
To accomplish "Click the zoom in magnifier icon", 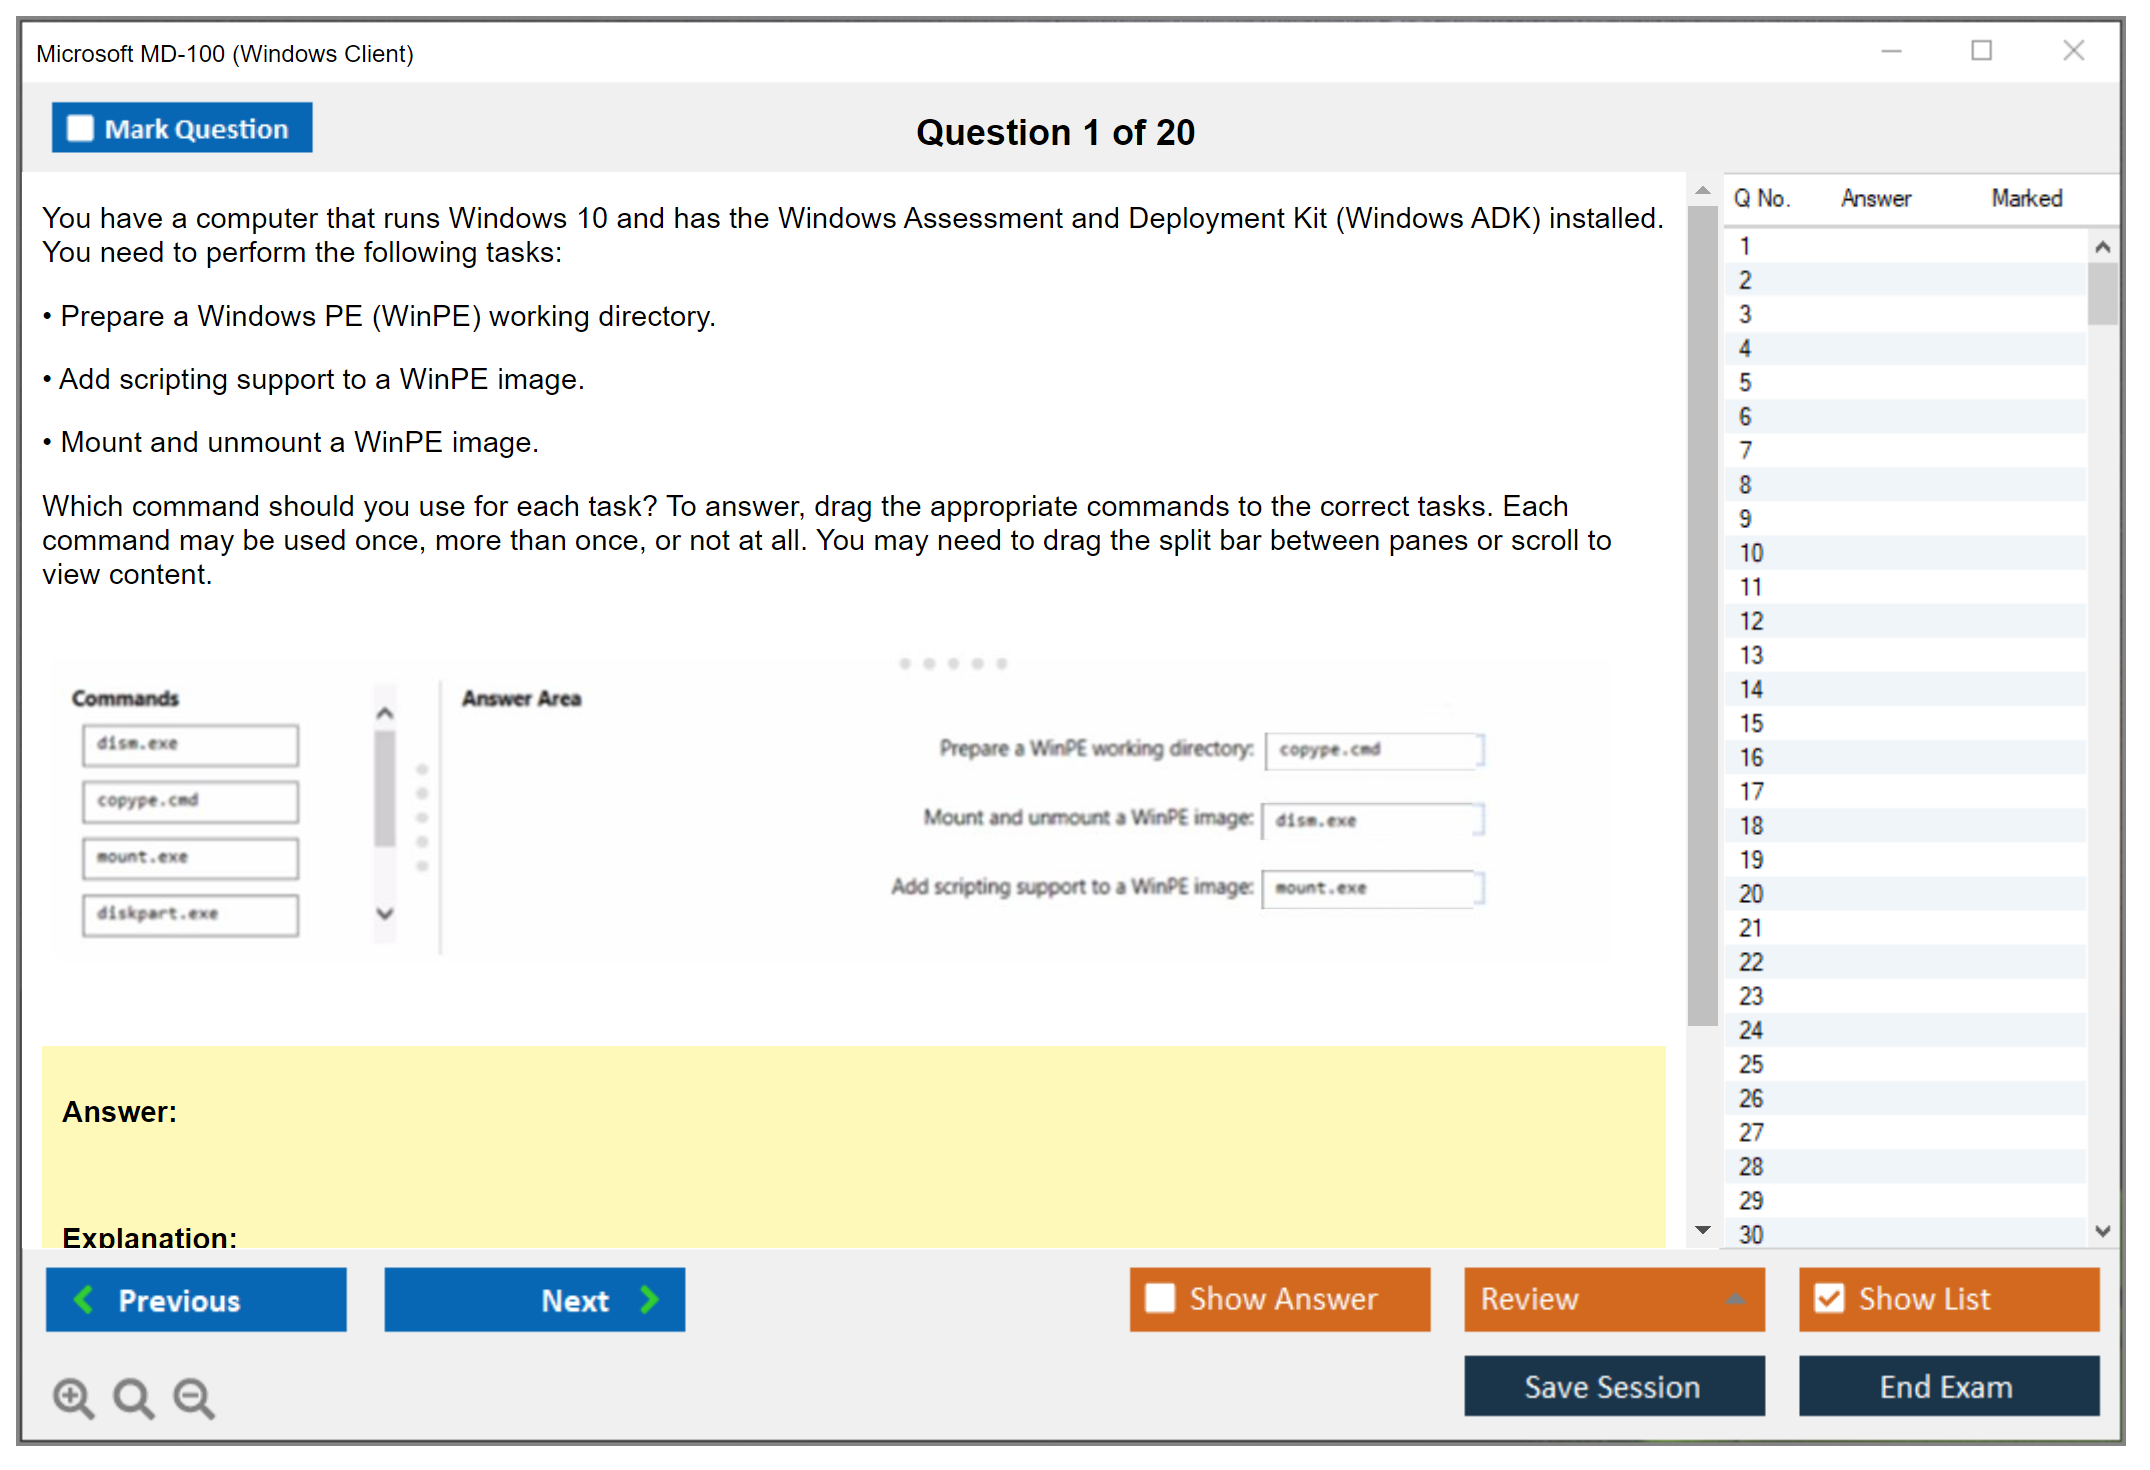I will point(72,1397).
